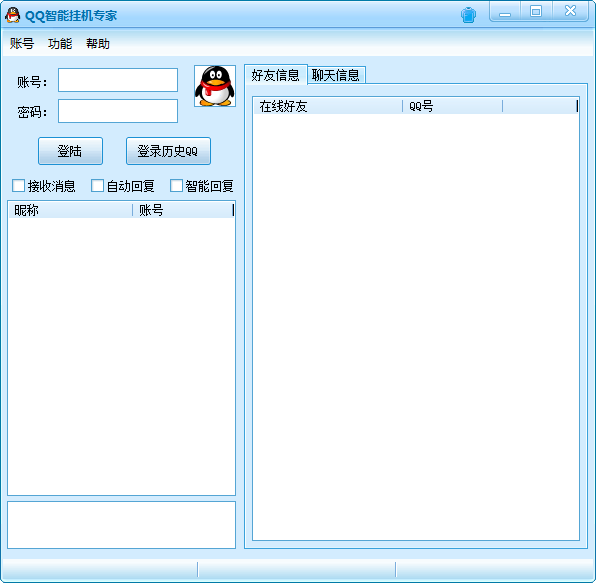The height and width of the screenshot is (583, 596).
Task: Switch to the 好友信息 tab
Action: pyautogui.click(x=276, y=74)
